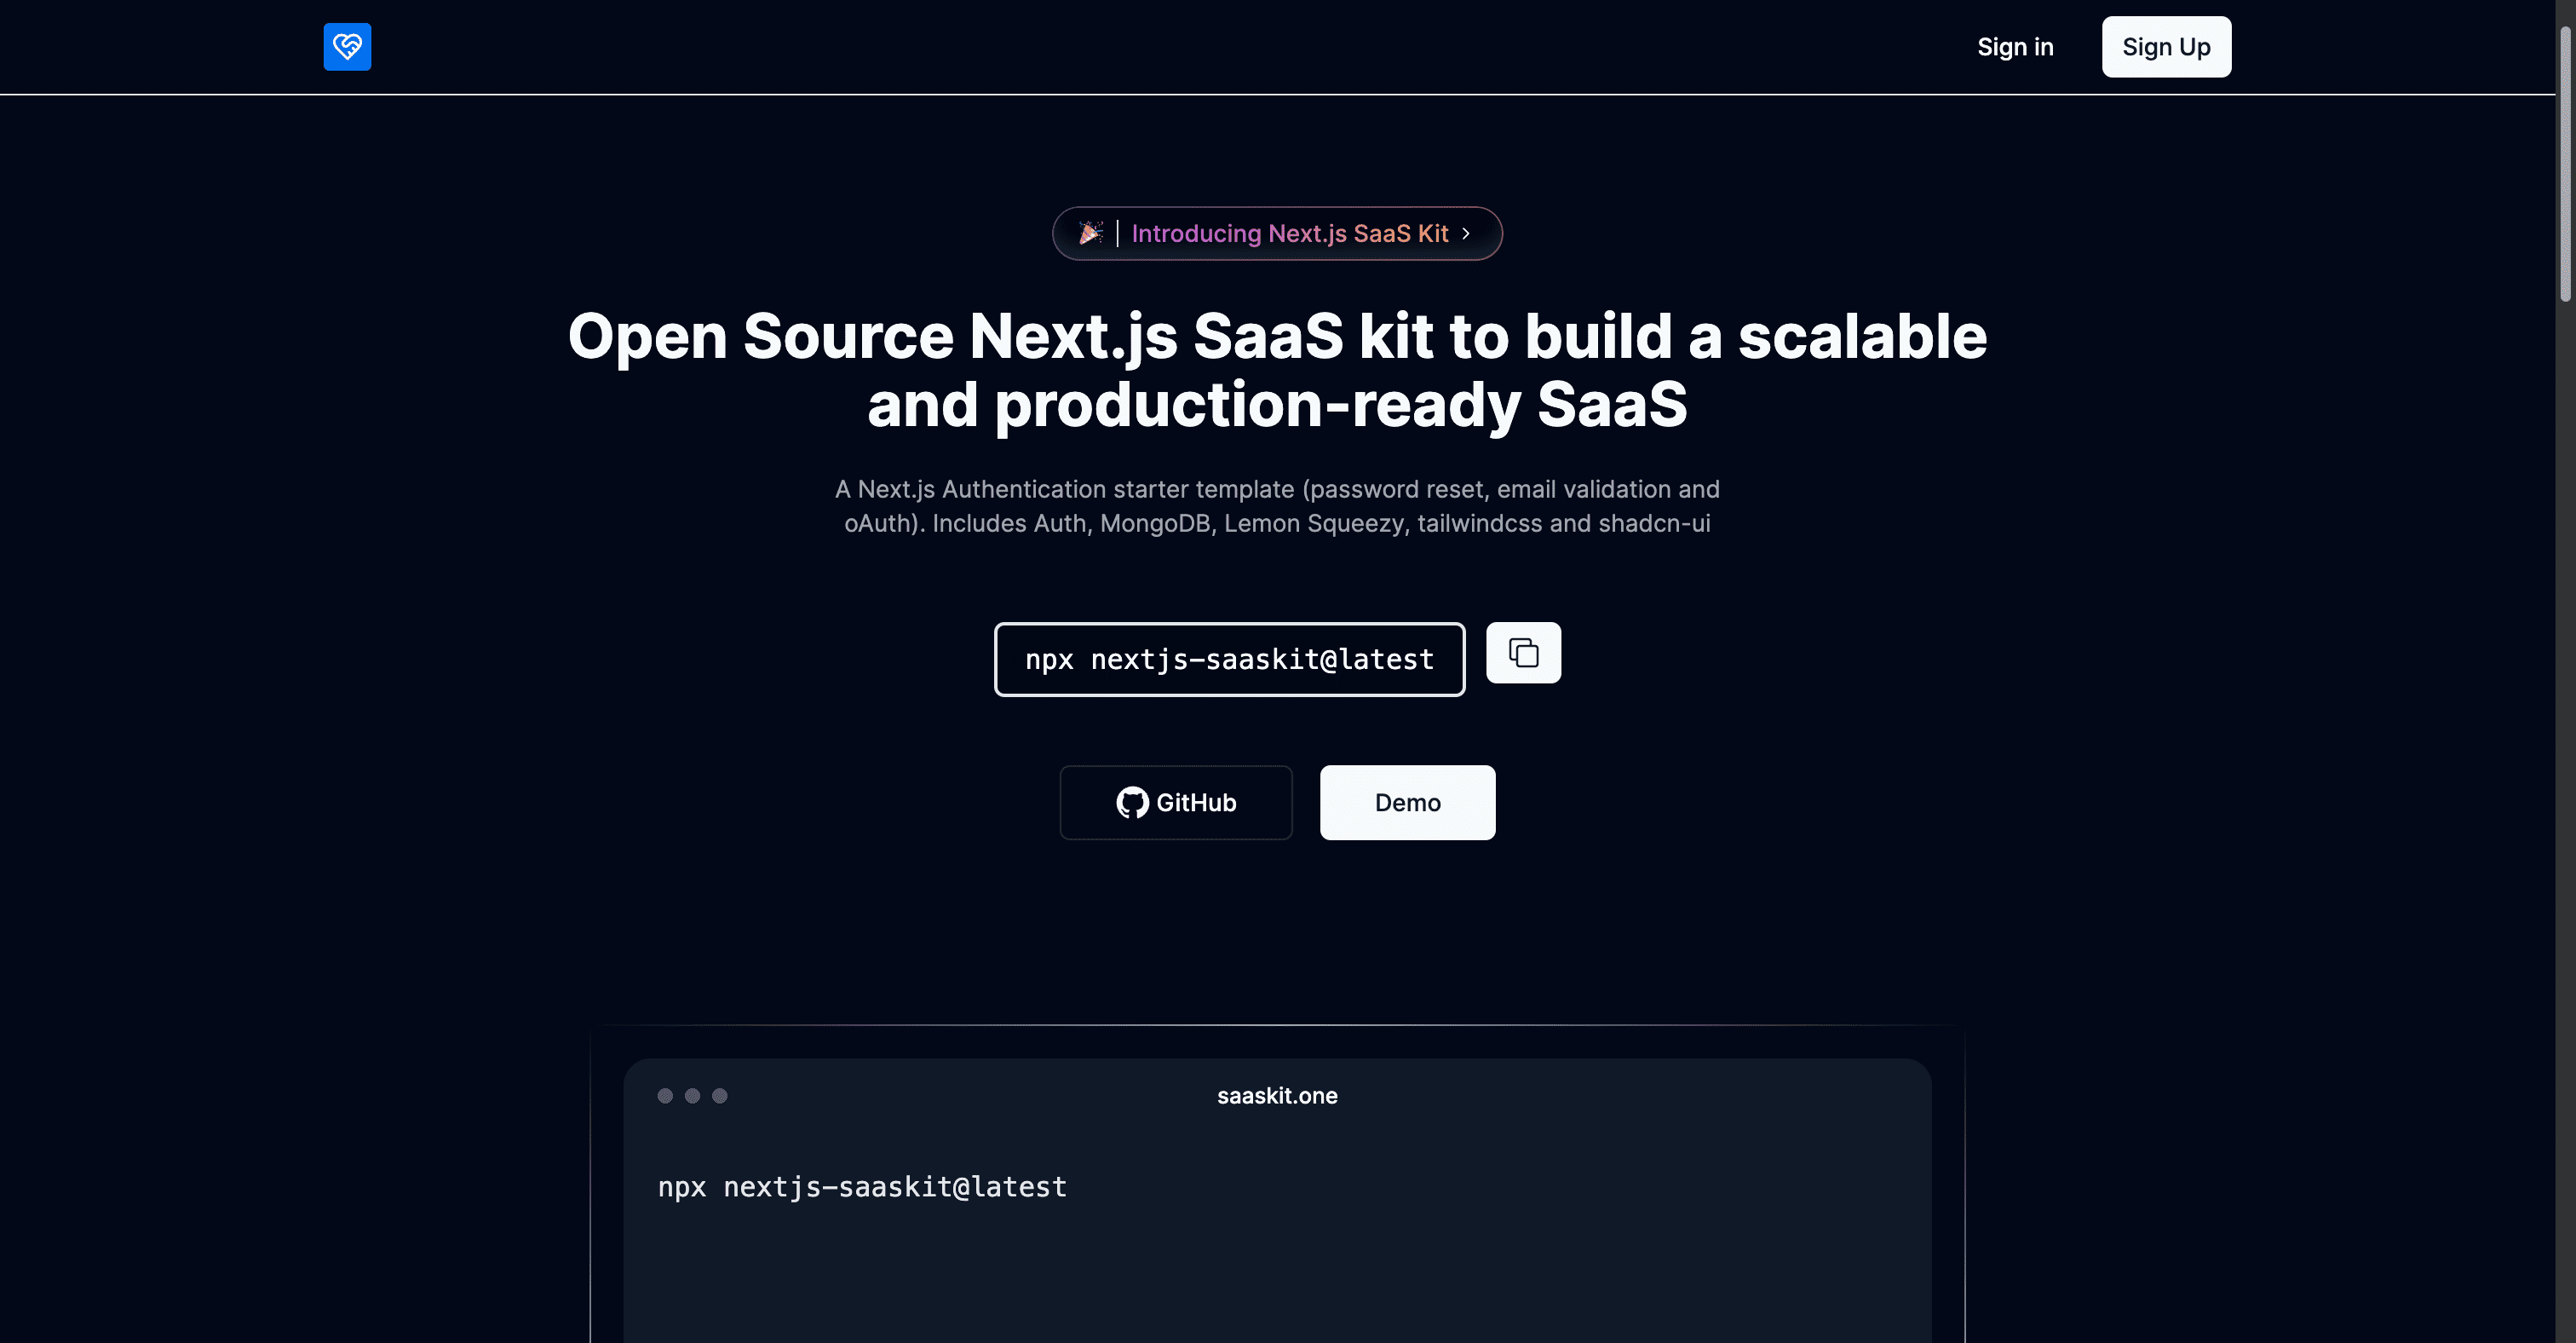Viewport: 2576px width, 1343px height.
Task: Click the subtitle describing the authentication starter template
Action: (1277, 505)
